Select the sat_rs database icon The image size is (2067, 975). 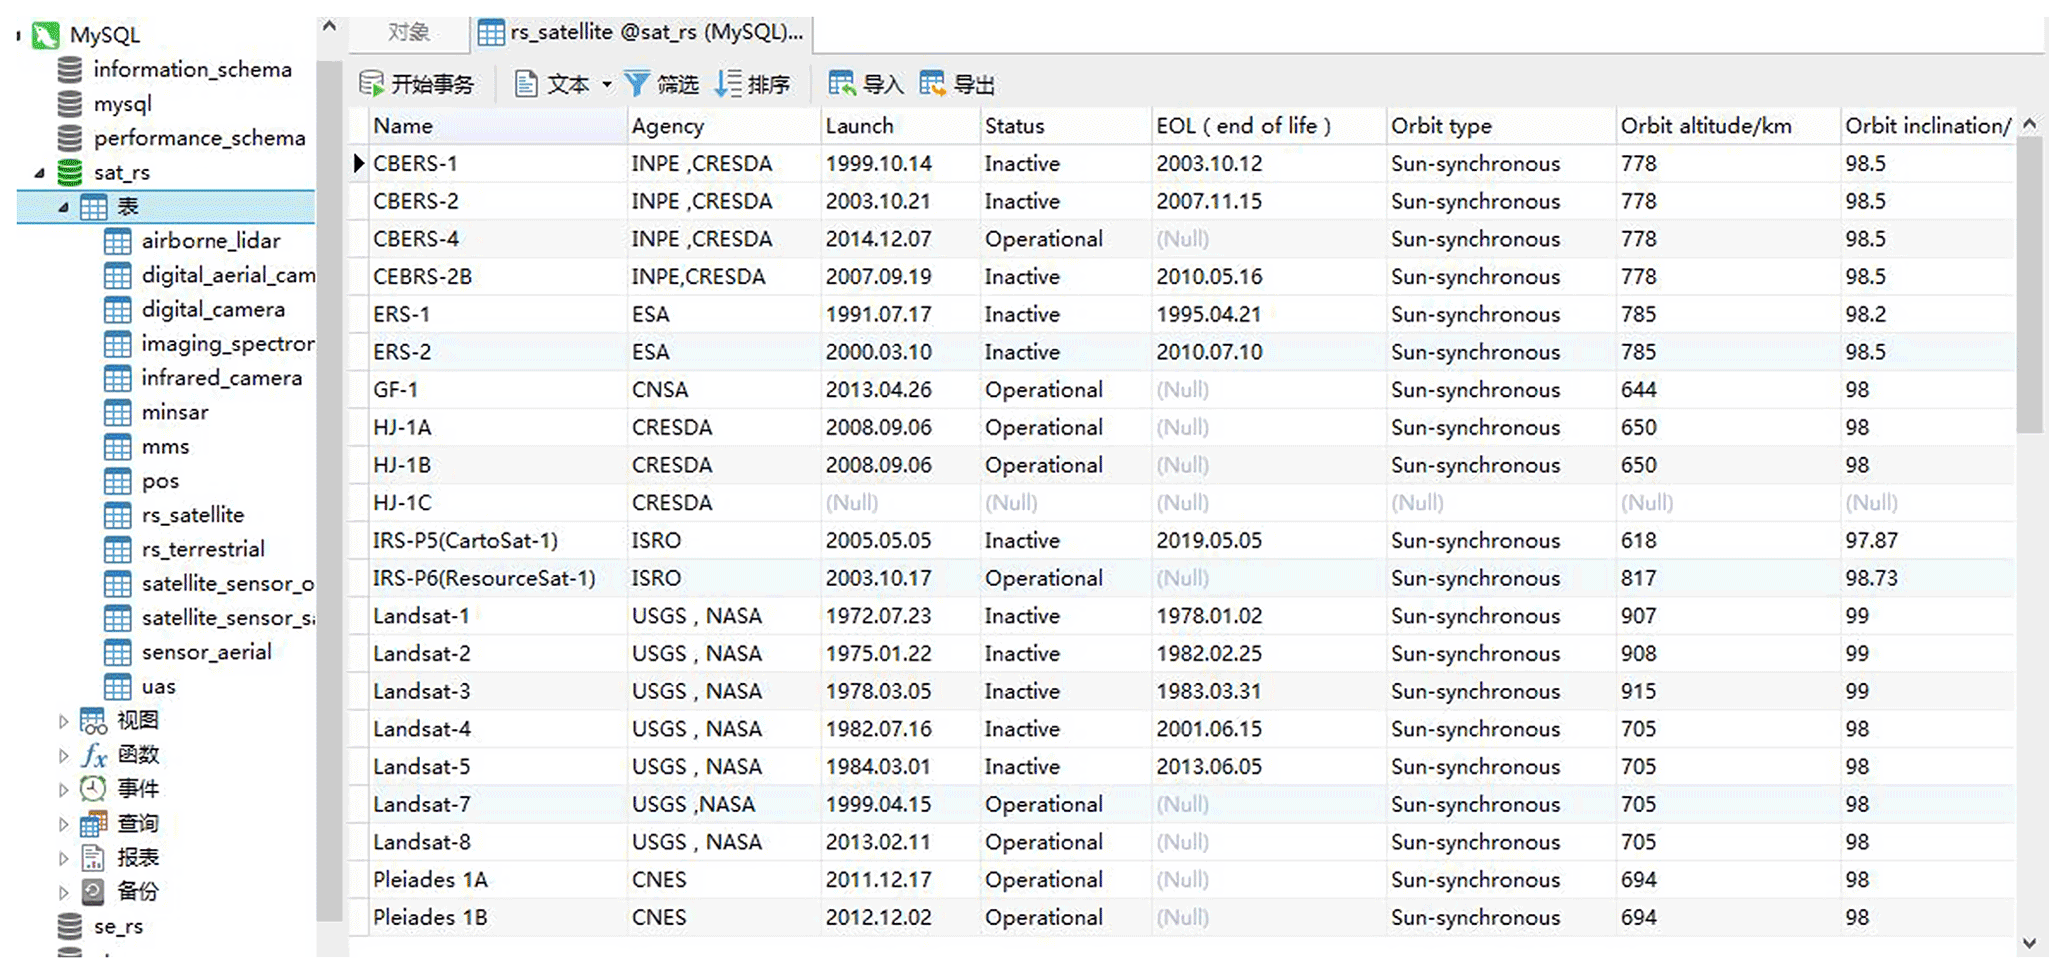pos(70,172)
